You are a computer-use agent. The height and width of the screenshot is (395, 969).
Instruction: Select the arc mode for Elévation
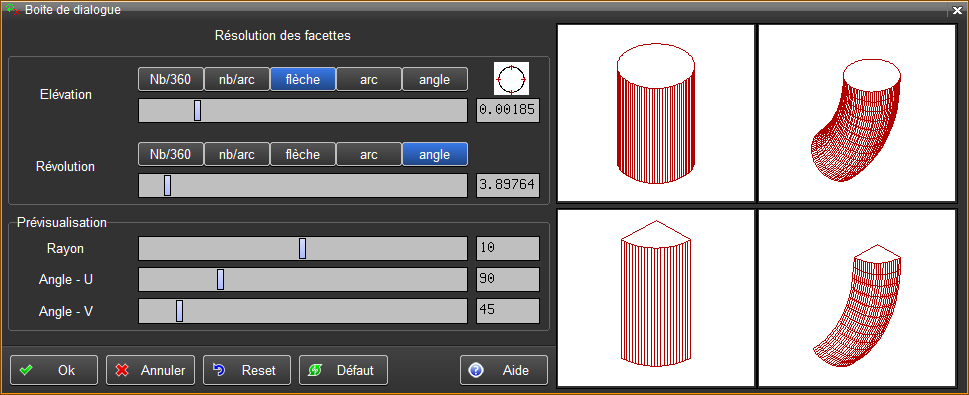[x=369, y=79]
